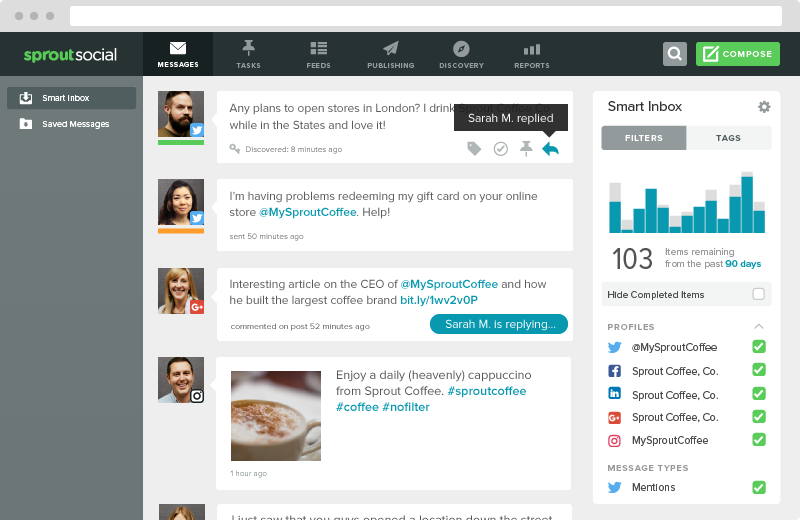Click the Sarah M. is replying badge
The width and height of the screenshot is (800, 520).
coord(499,324)
